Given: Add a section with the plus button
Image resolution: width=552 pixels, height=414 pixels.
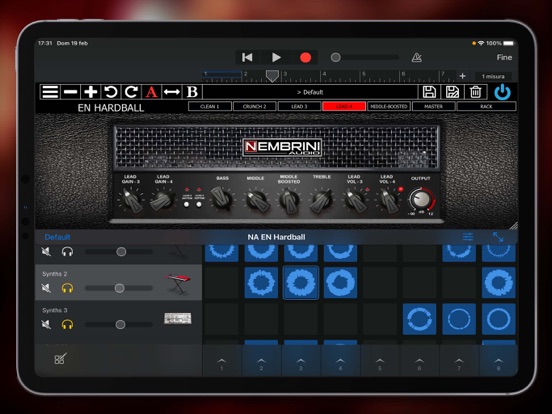Looking at the screenshot, I should tap(462, 76).
